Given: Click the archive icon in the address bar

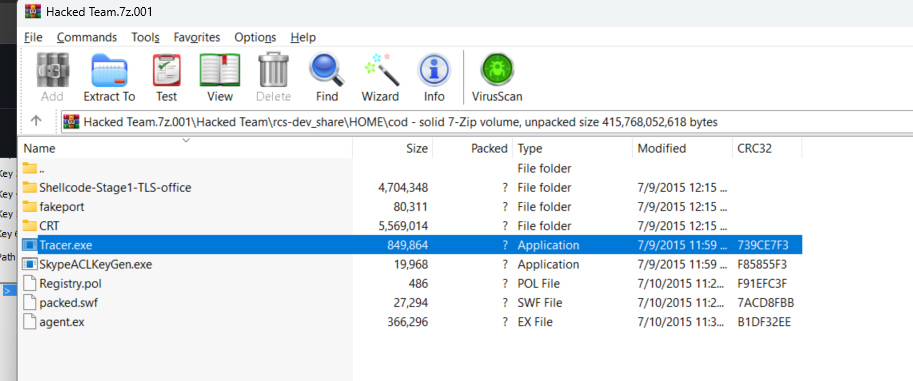Looking at the screenshot, I should coord(72,122).
